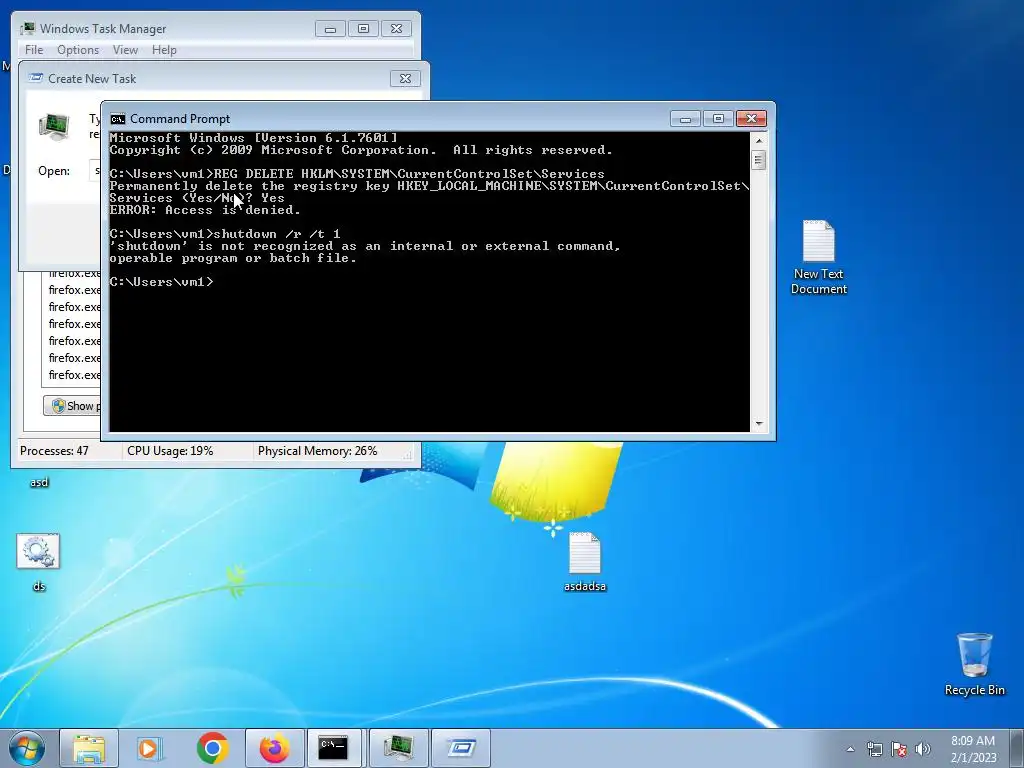
Task: Click the Create New Task title icon
Action: (36, 78)
